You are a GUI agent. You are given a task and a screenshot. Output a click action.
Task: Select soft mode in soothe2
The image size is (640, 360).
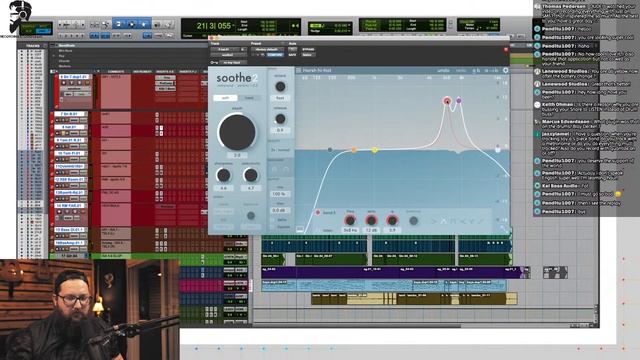coord(225,98)
